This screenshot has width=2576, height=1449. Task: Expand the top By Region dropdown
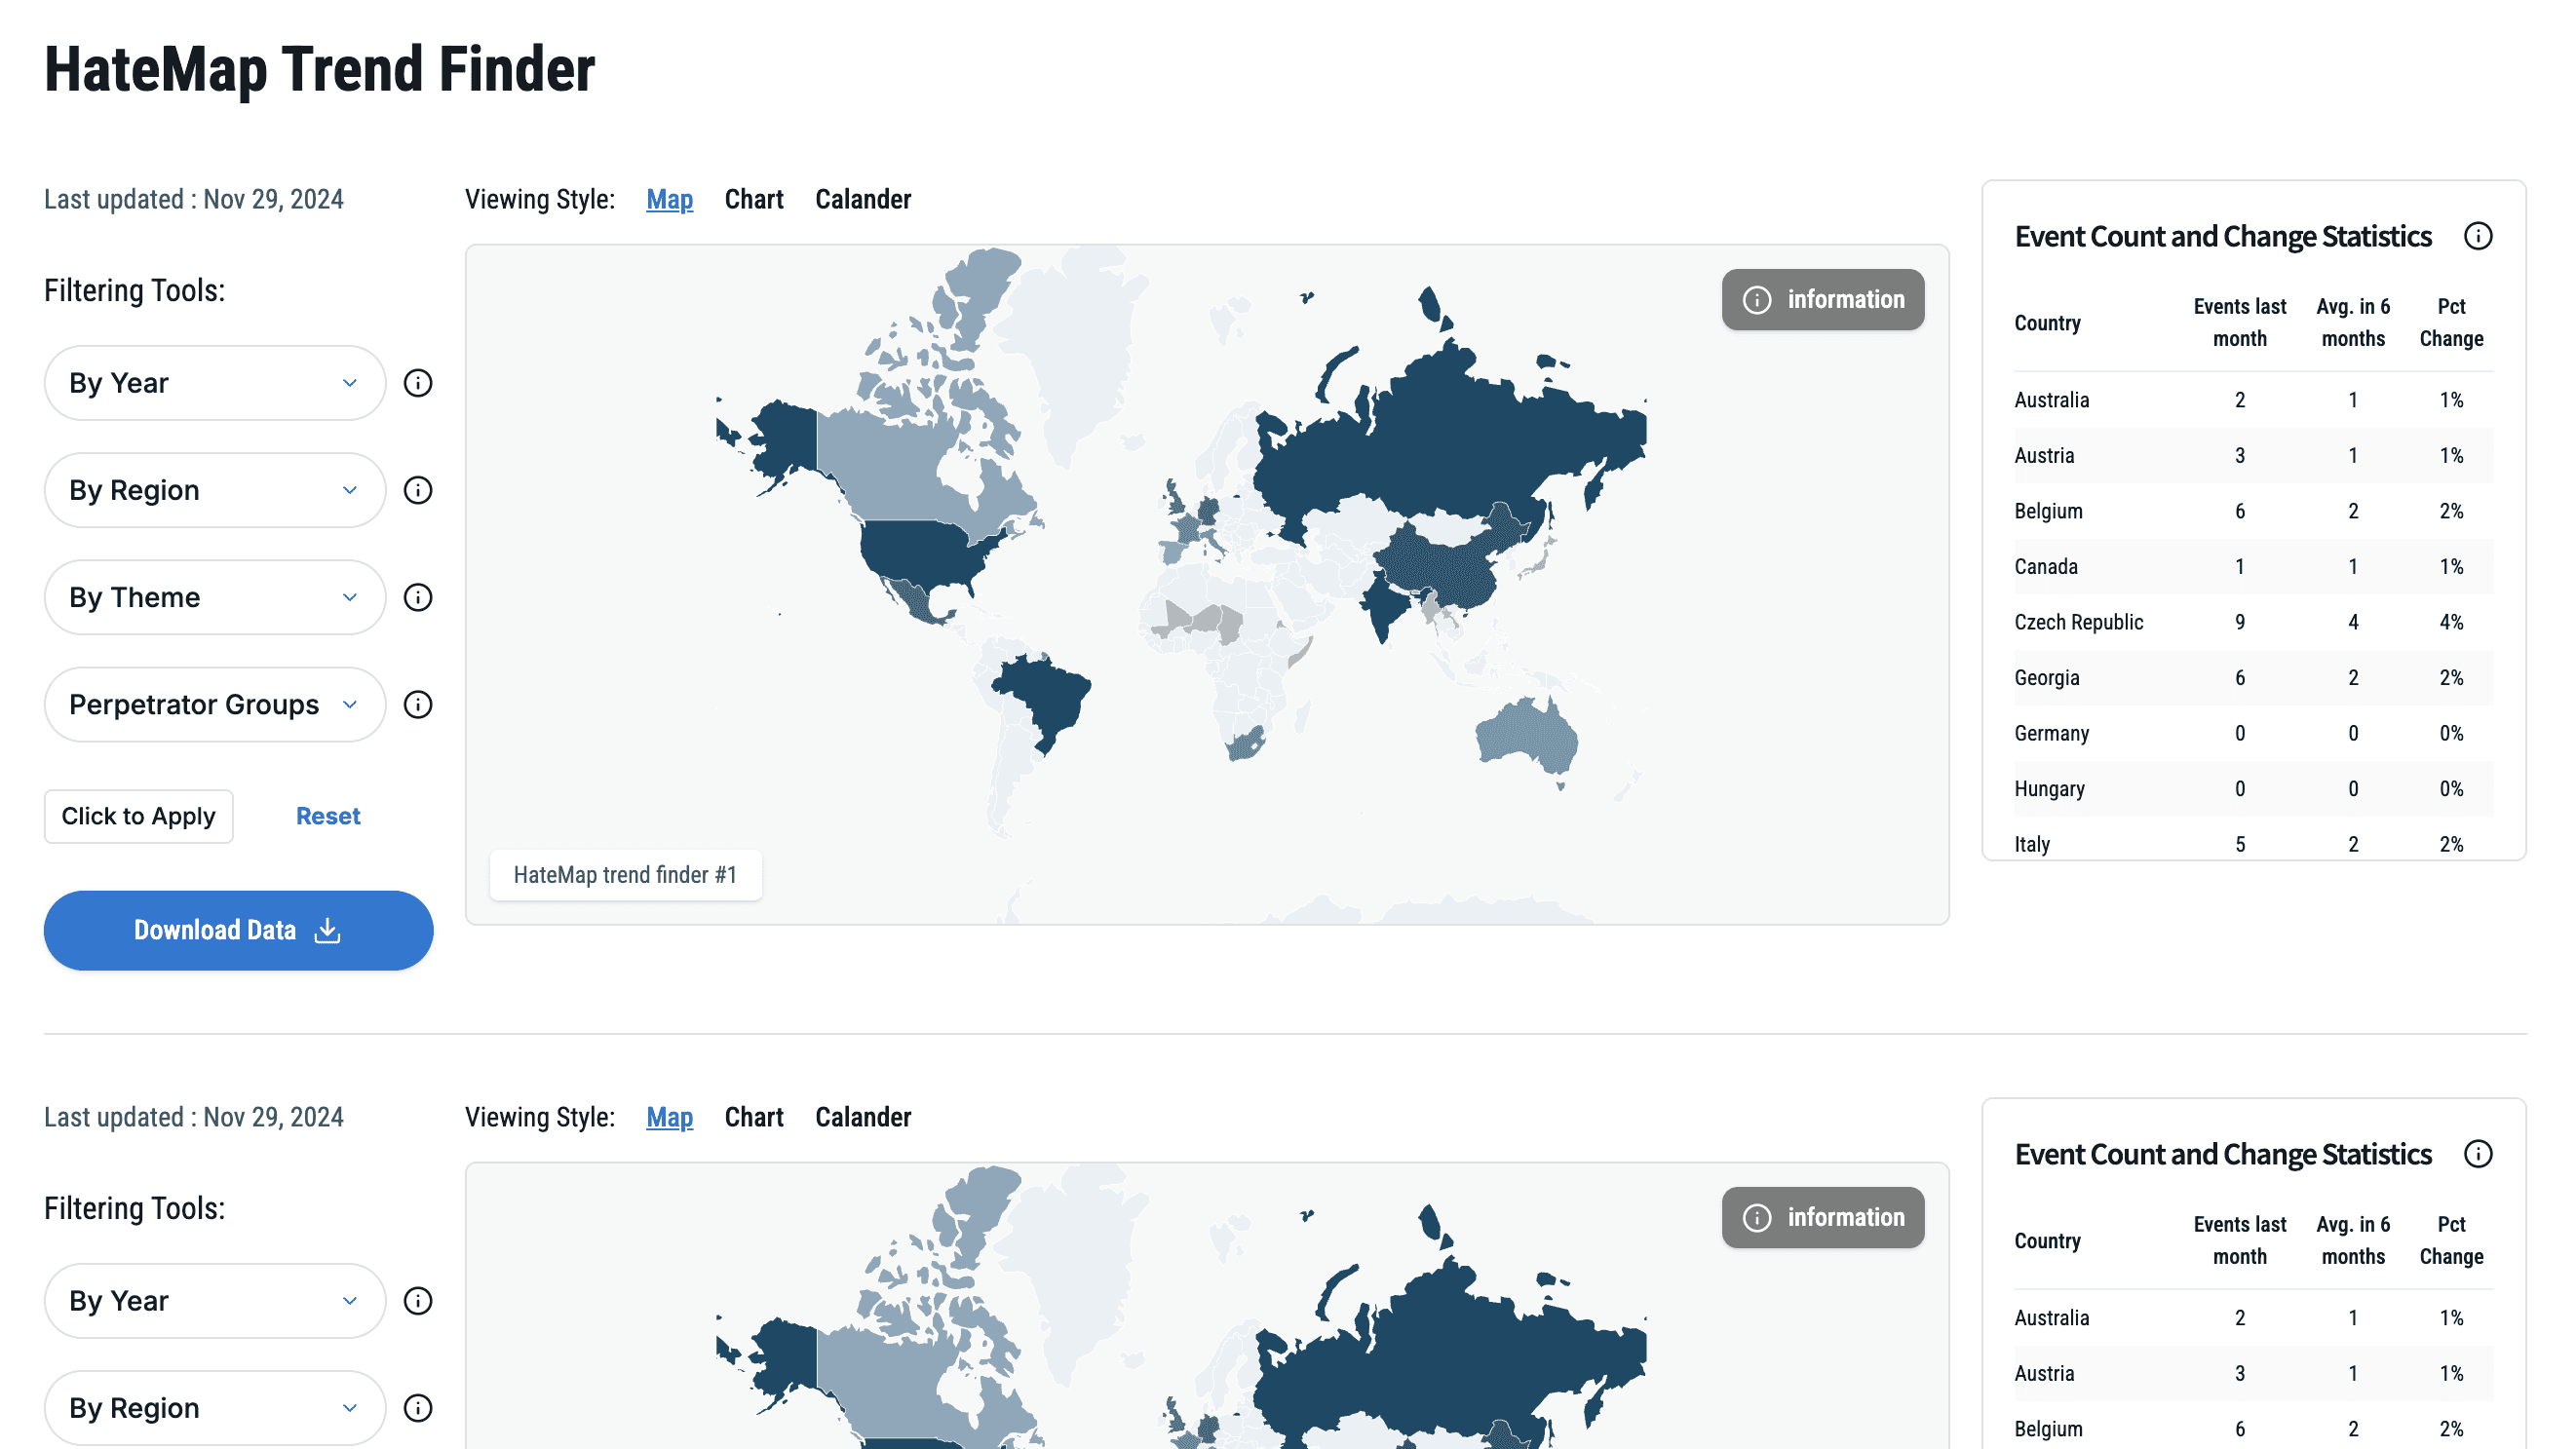coord(214,490)
